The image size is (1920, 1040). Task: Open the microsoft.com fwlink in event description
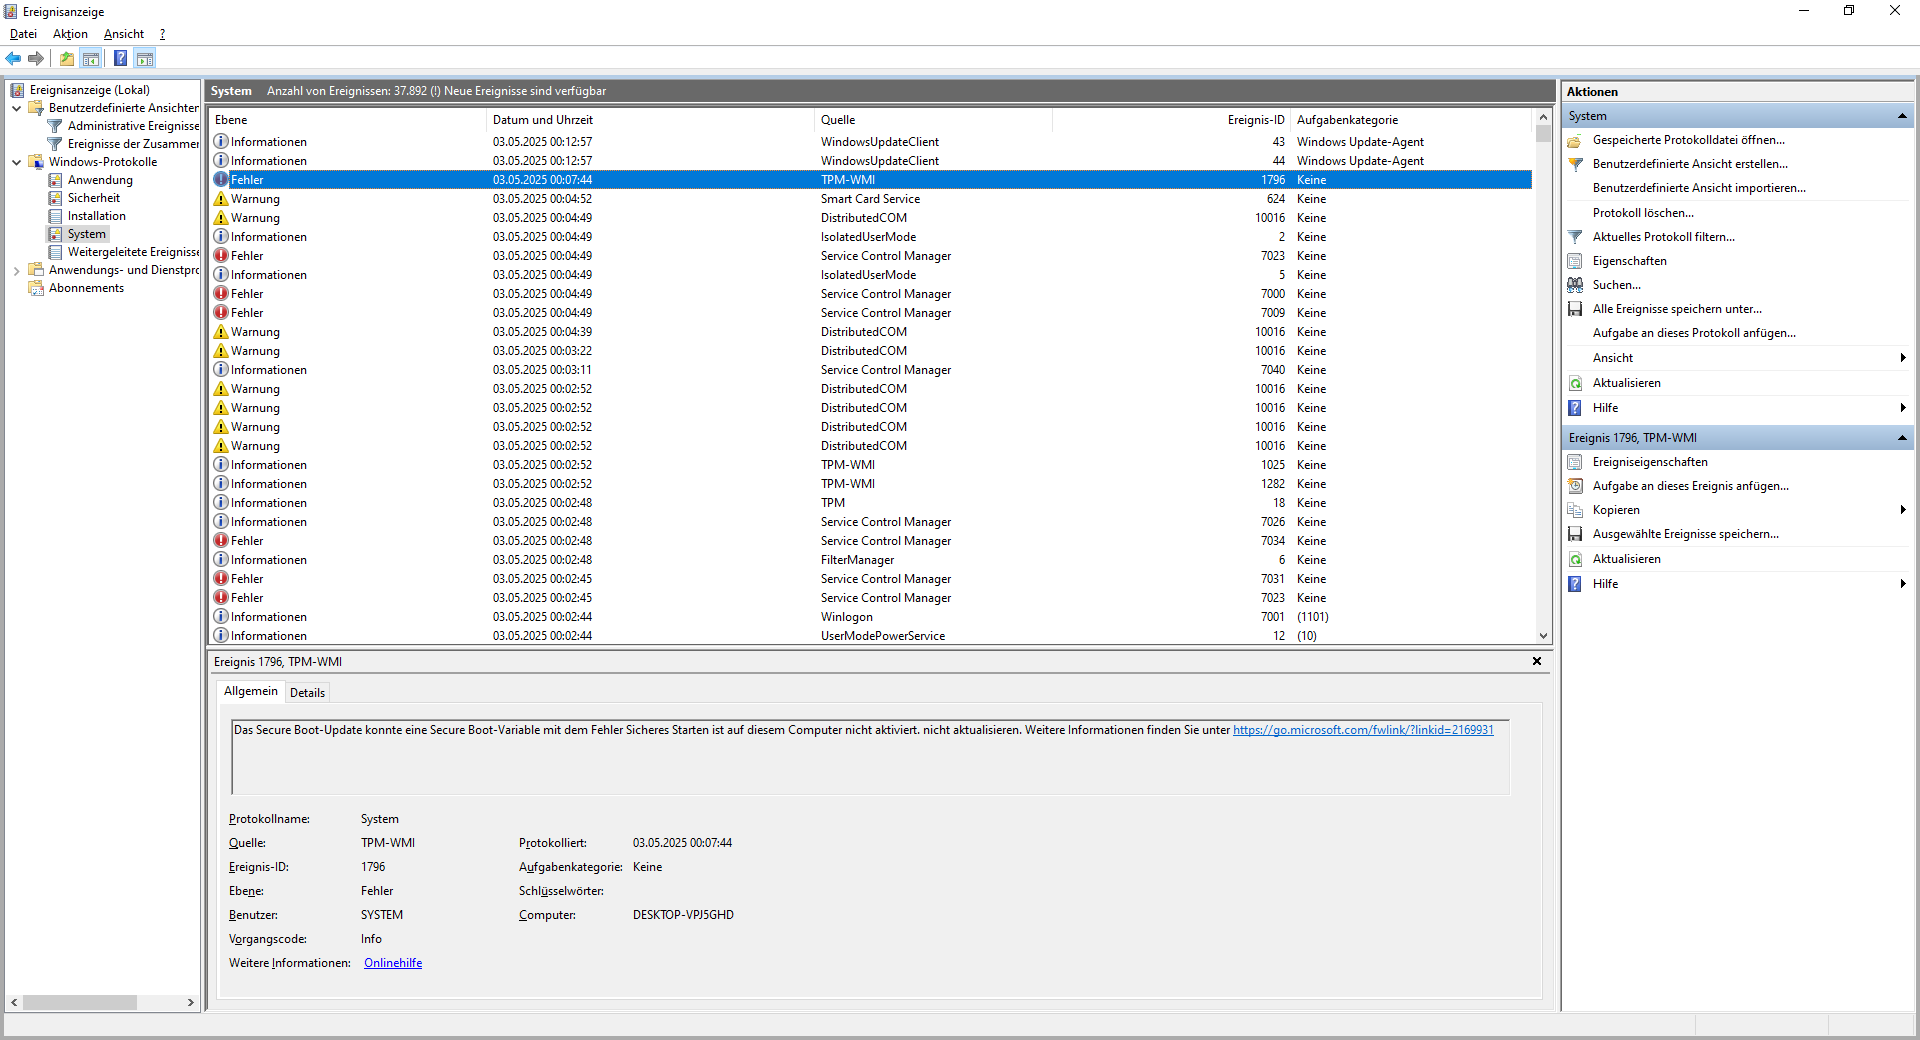click(x=1363, y=730)
